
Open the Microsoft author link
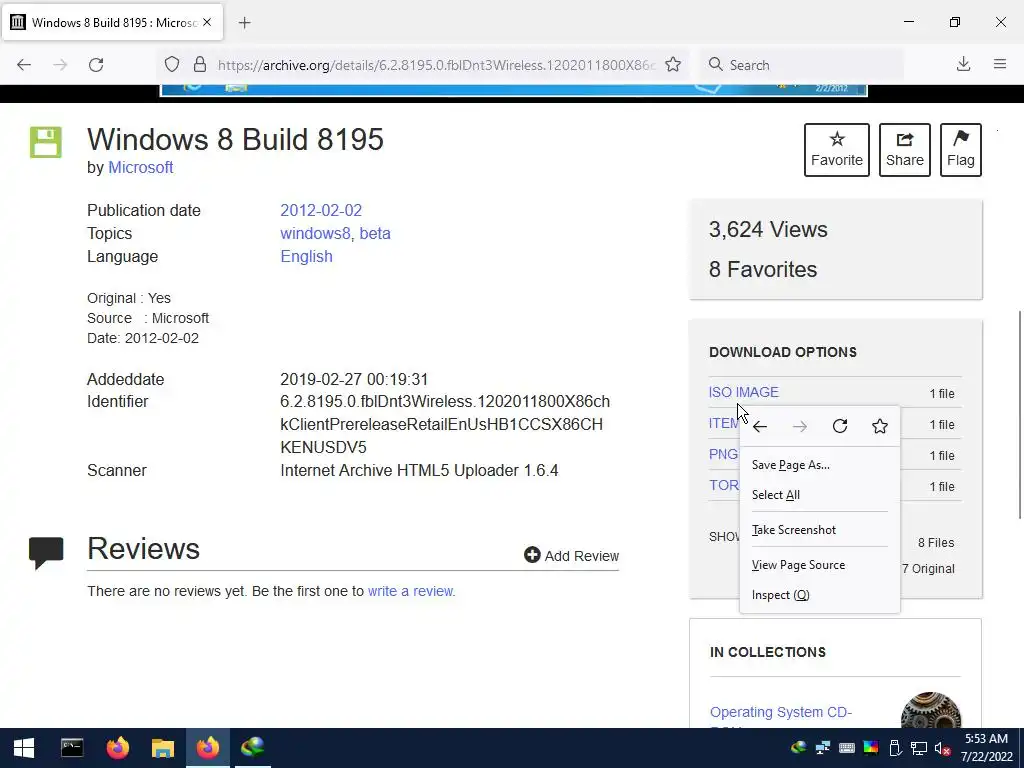(140, 167)
